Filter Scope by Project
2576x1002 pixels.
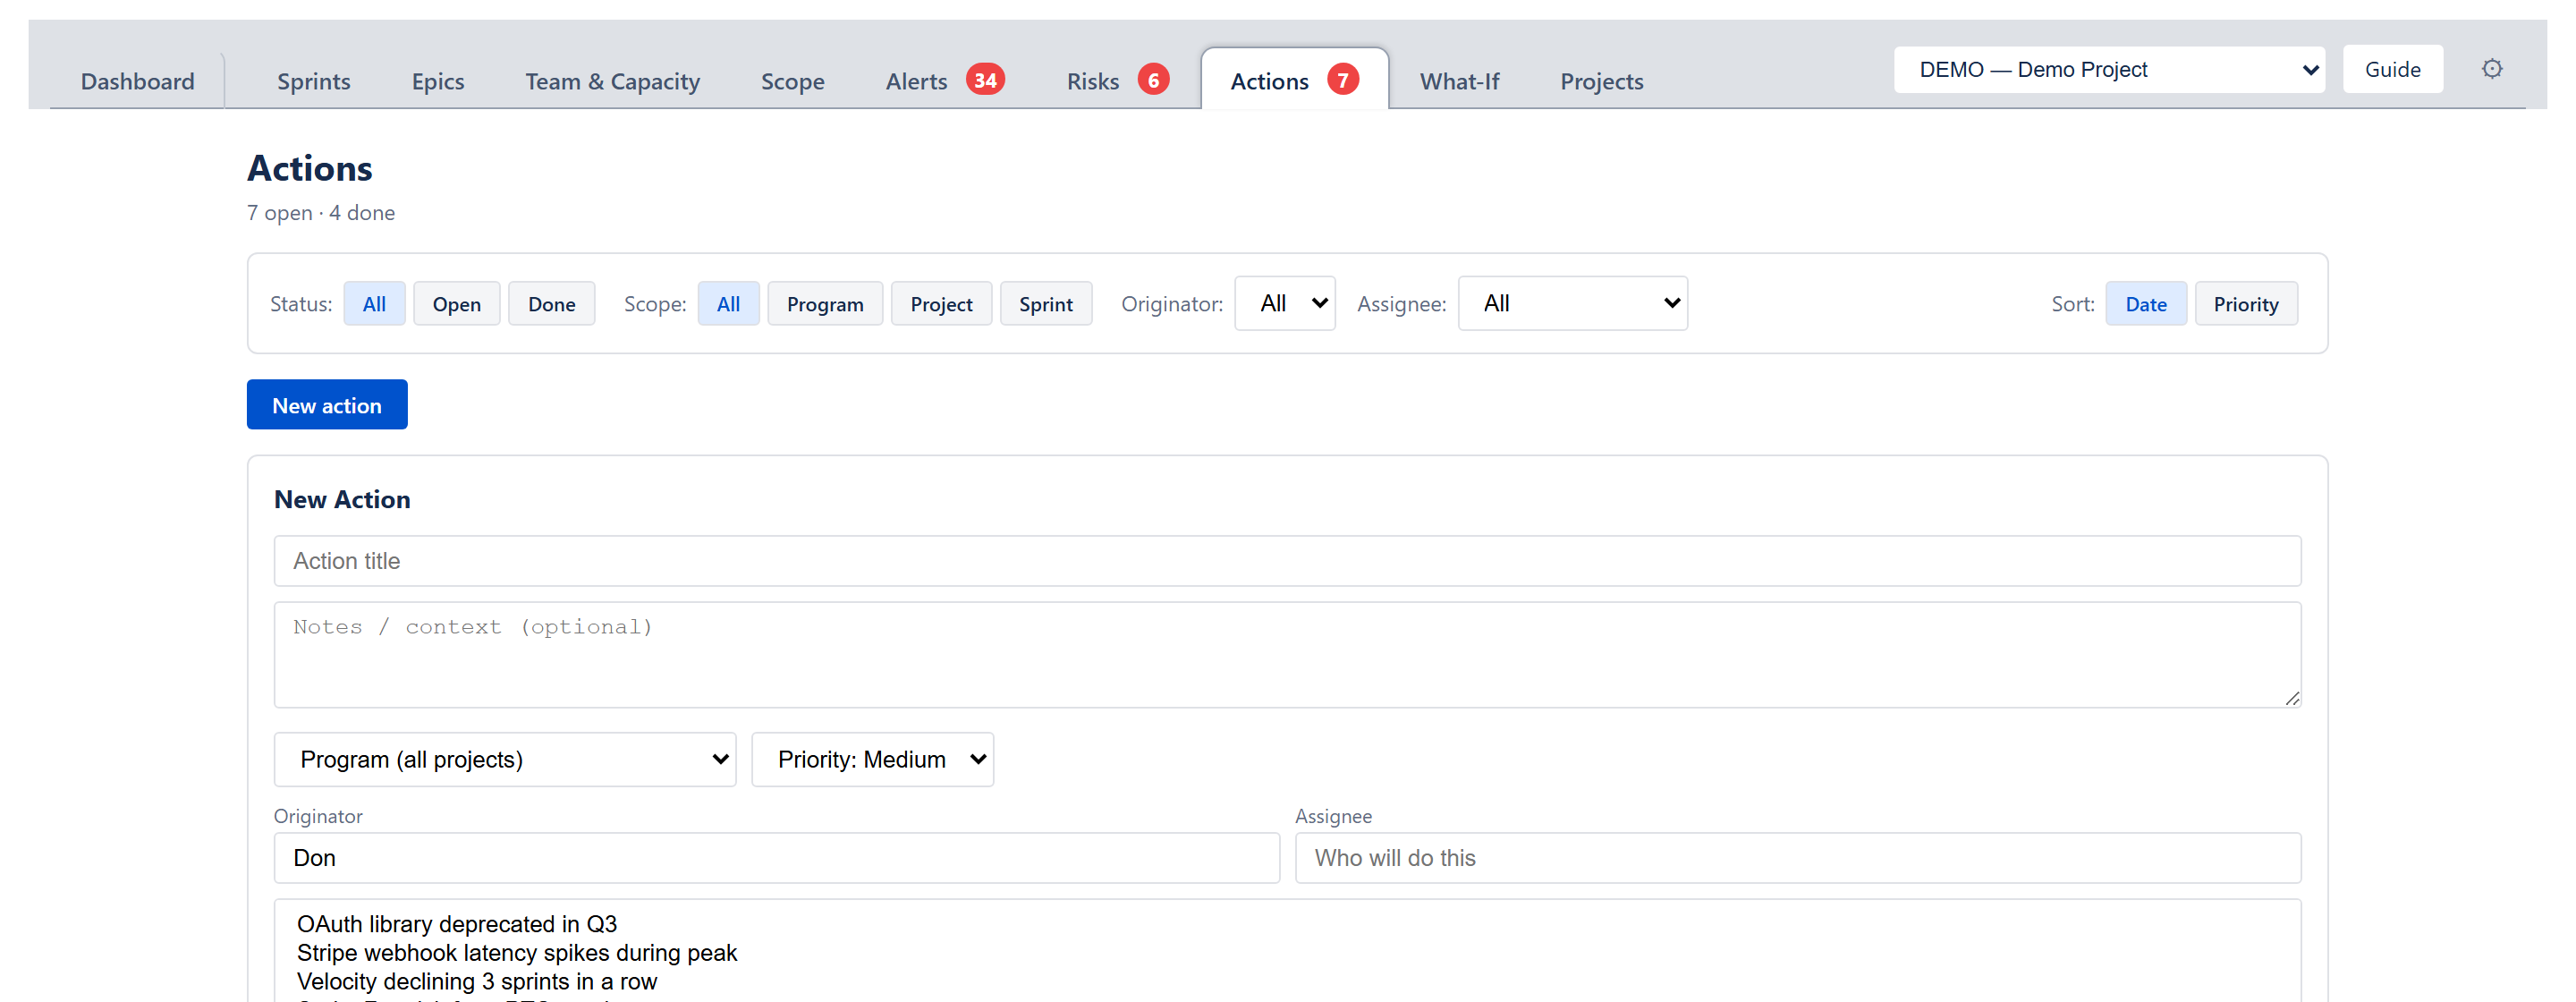click(x=942, y=304)
